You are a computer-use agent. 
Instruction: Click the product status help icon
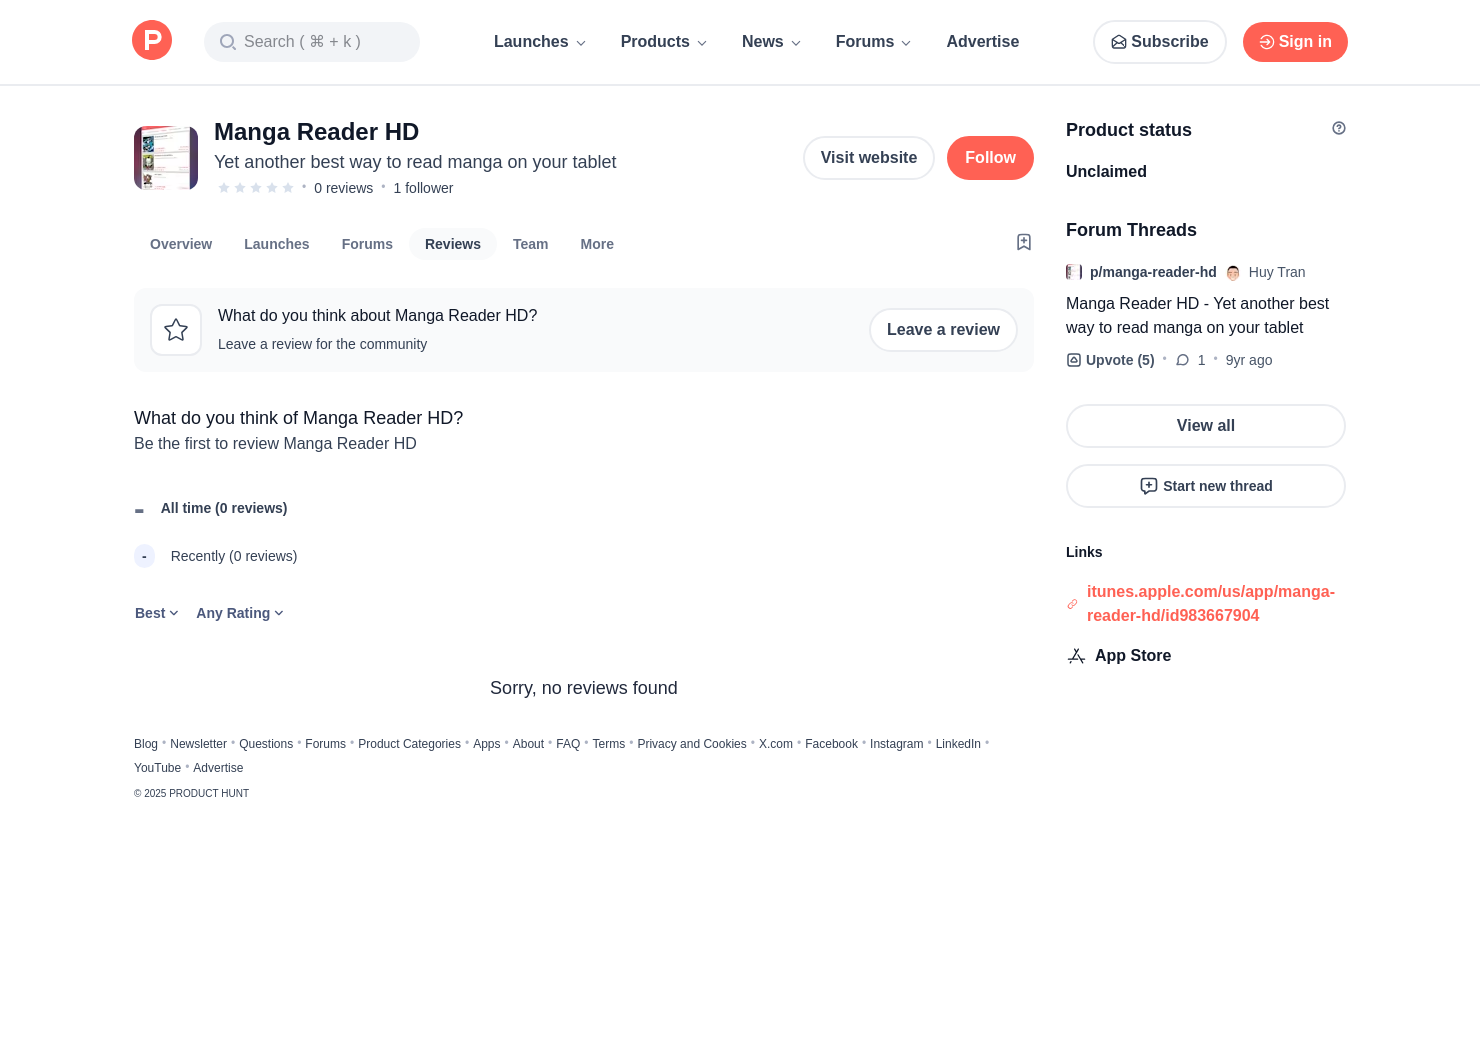(1338, 128)
